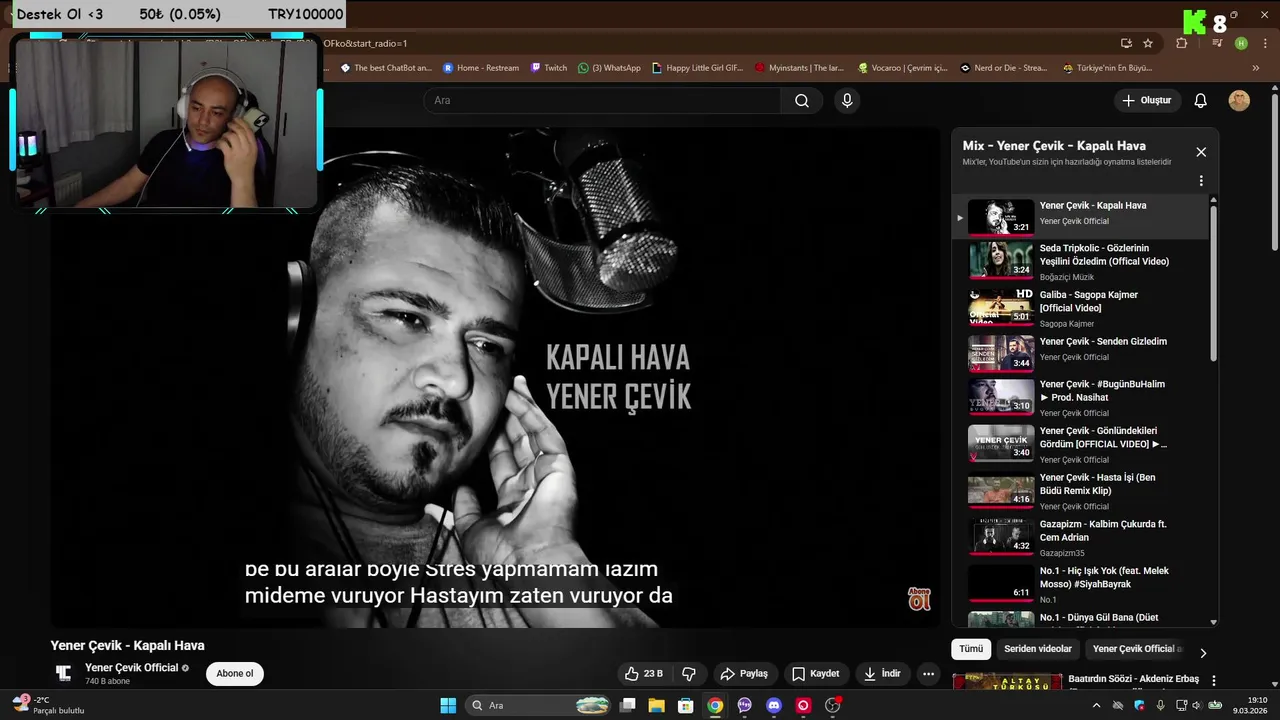The image size is (1280, 720).
Task: Open YouTube notifications bell
Action: pyautogui.click(x=1201, y=100)
